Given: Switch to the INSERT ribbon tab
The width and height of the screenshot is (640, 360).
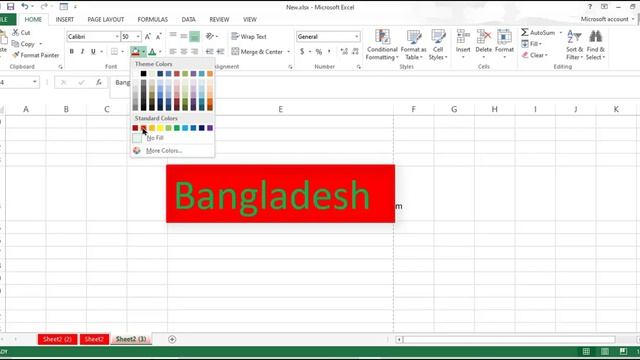Looking at the screenshot, I should [x=64, y=19].
